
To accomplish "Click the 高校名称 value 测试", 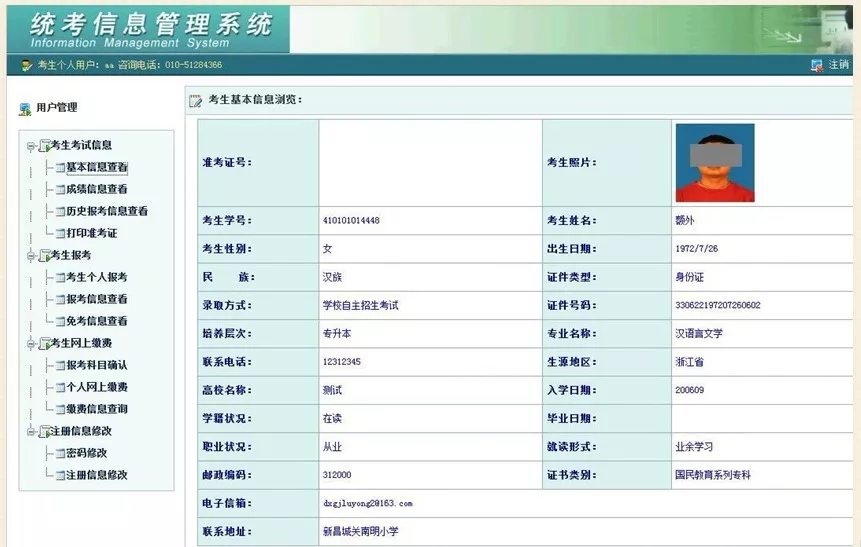I will point(332,390).
